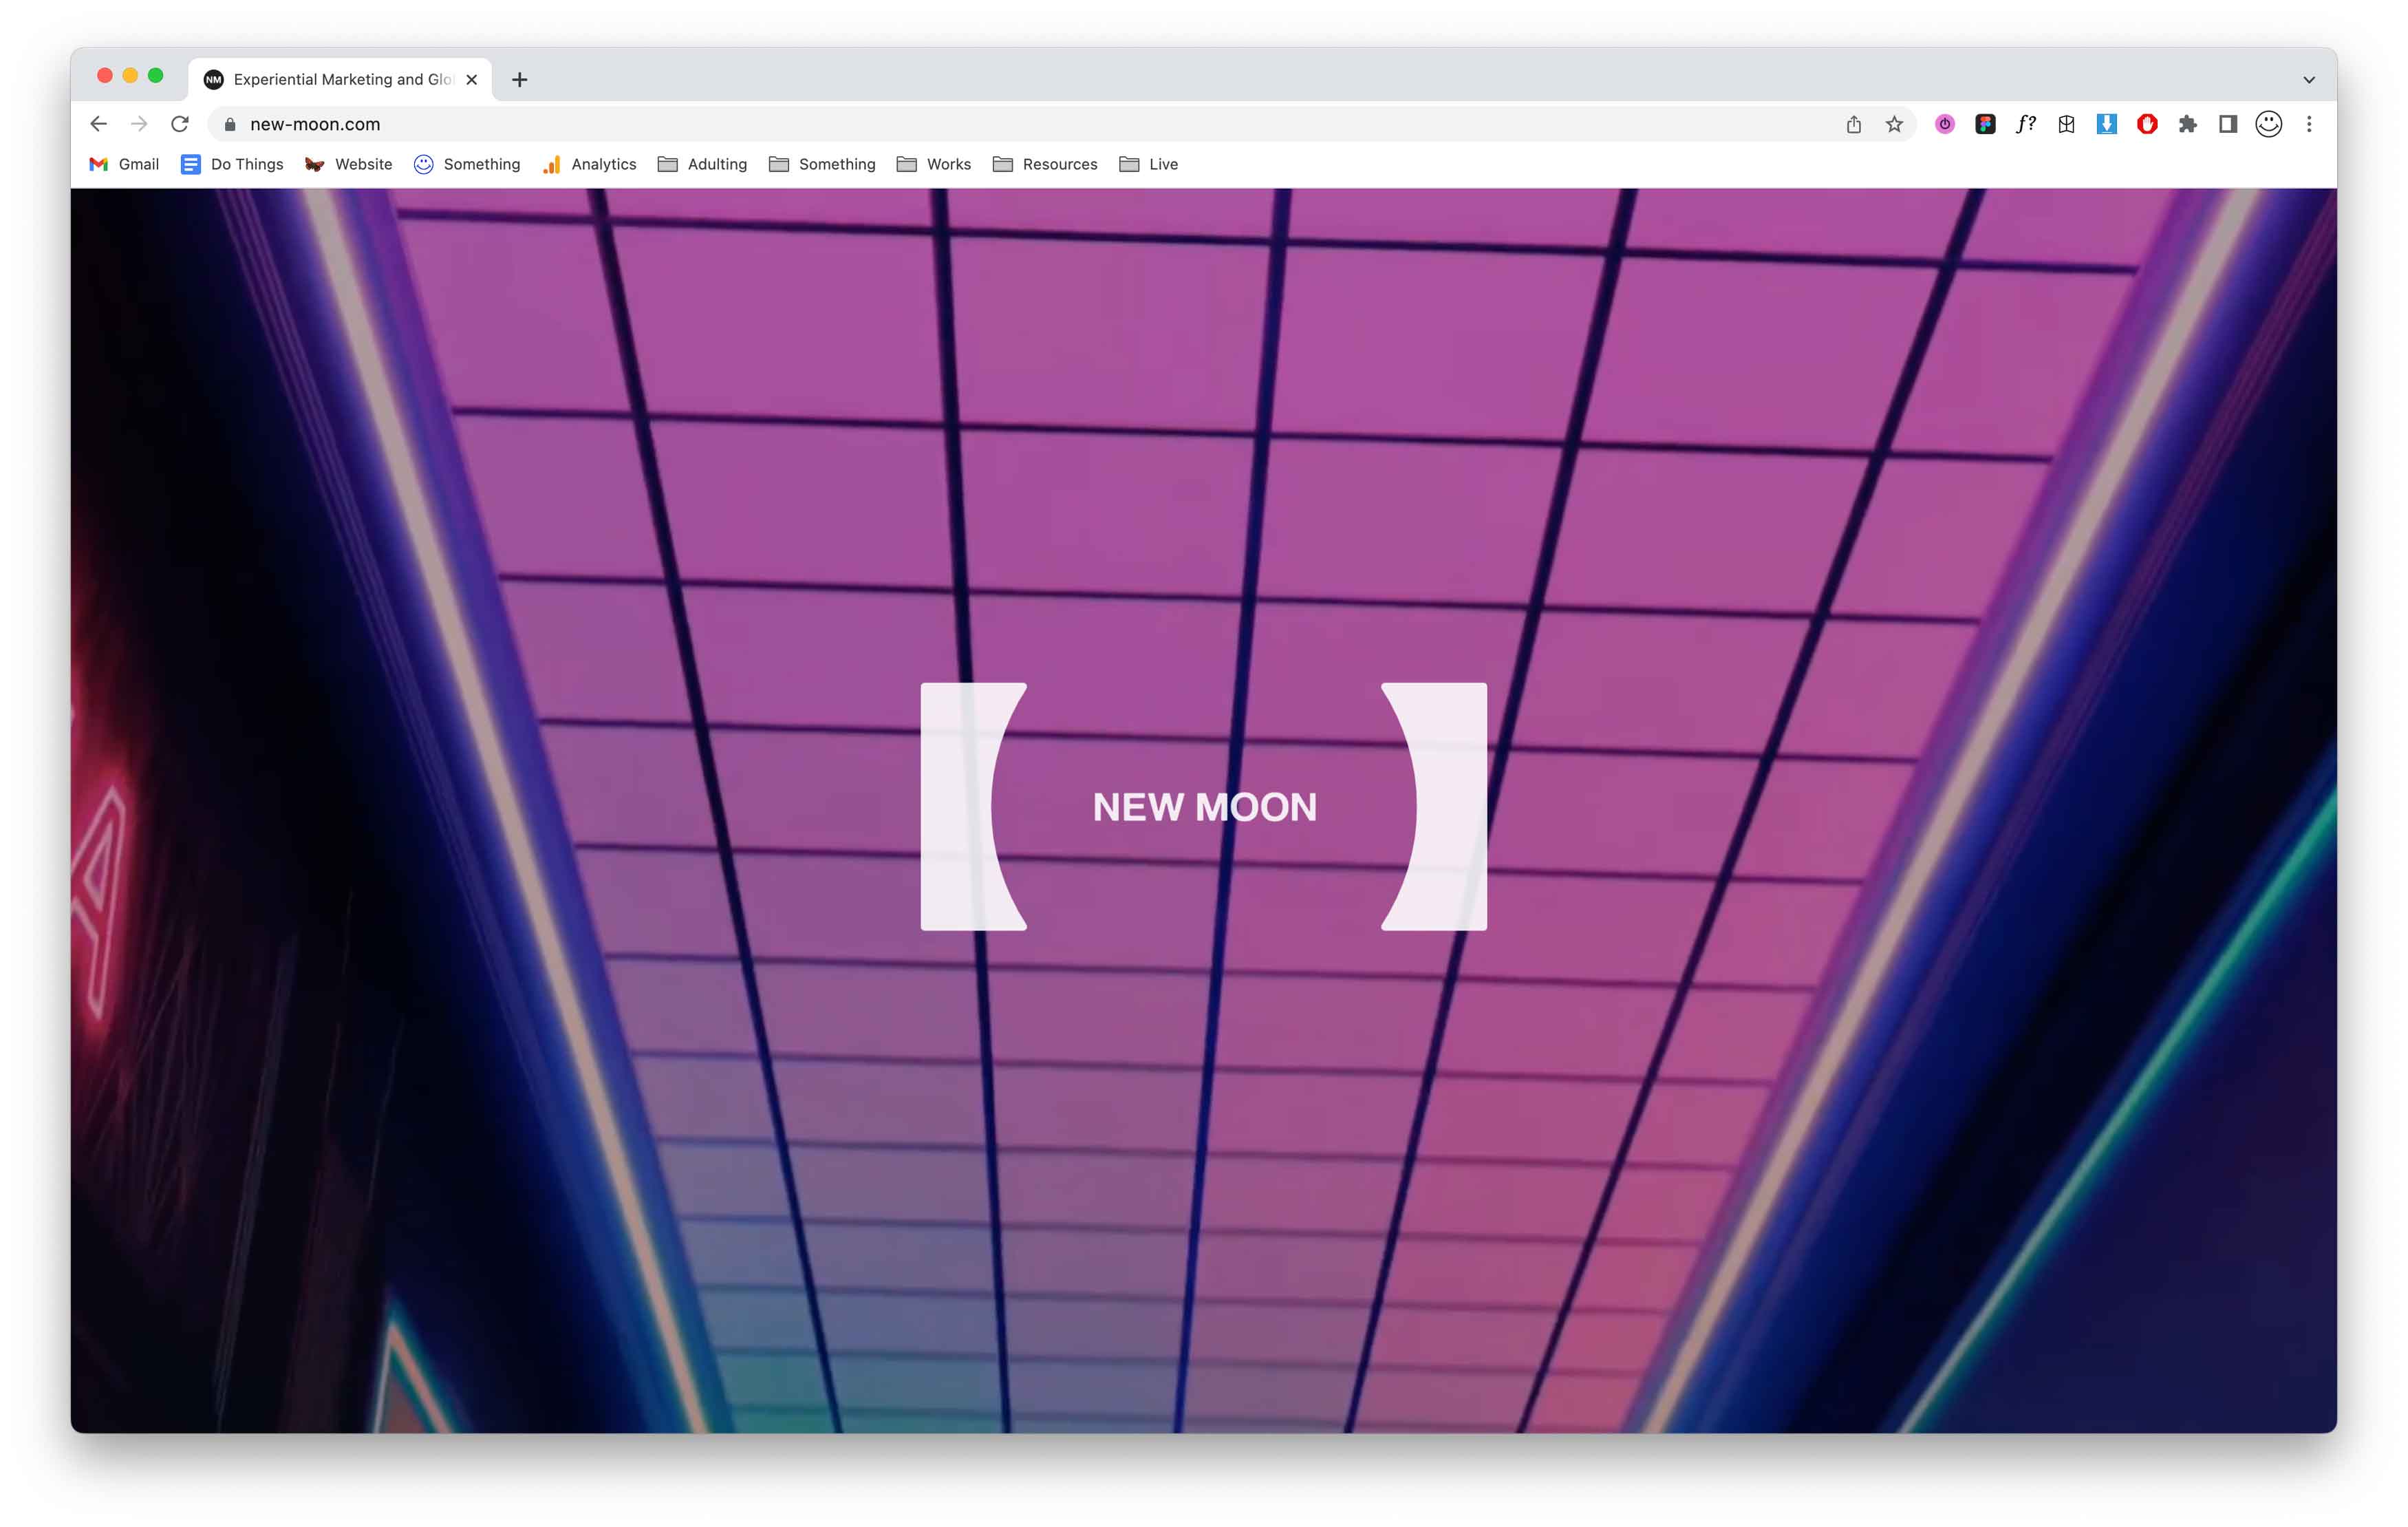Open the fonts finder extension icon
The height and width of the screenshot is (1527, 2408).
(2025, 124)
